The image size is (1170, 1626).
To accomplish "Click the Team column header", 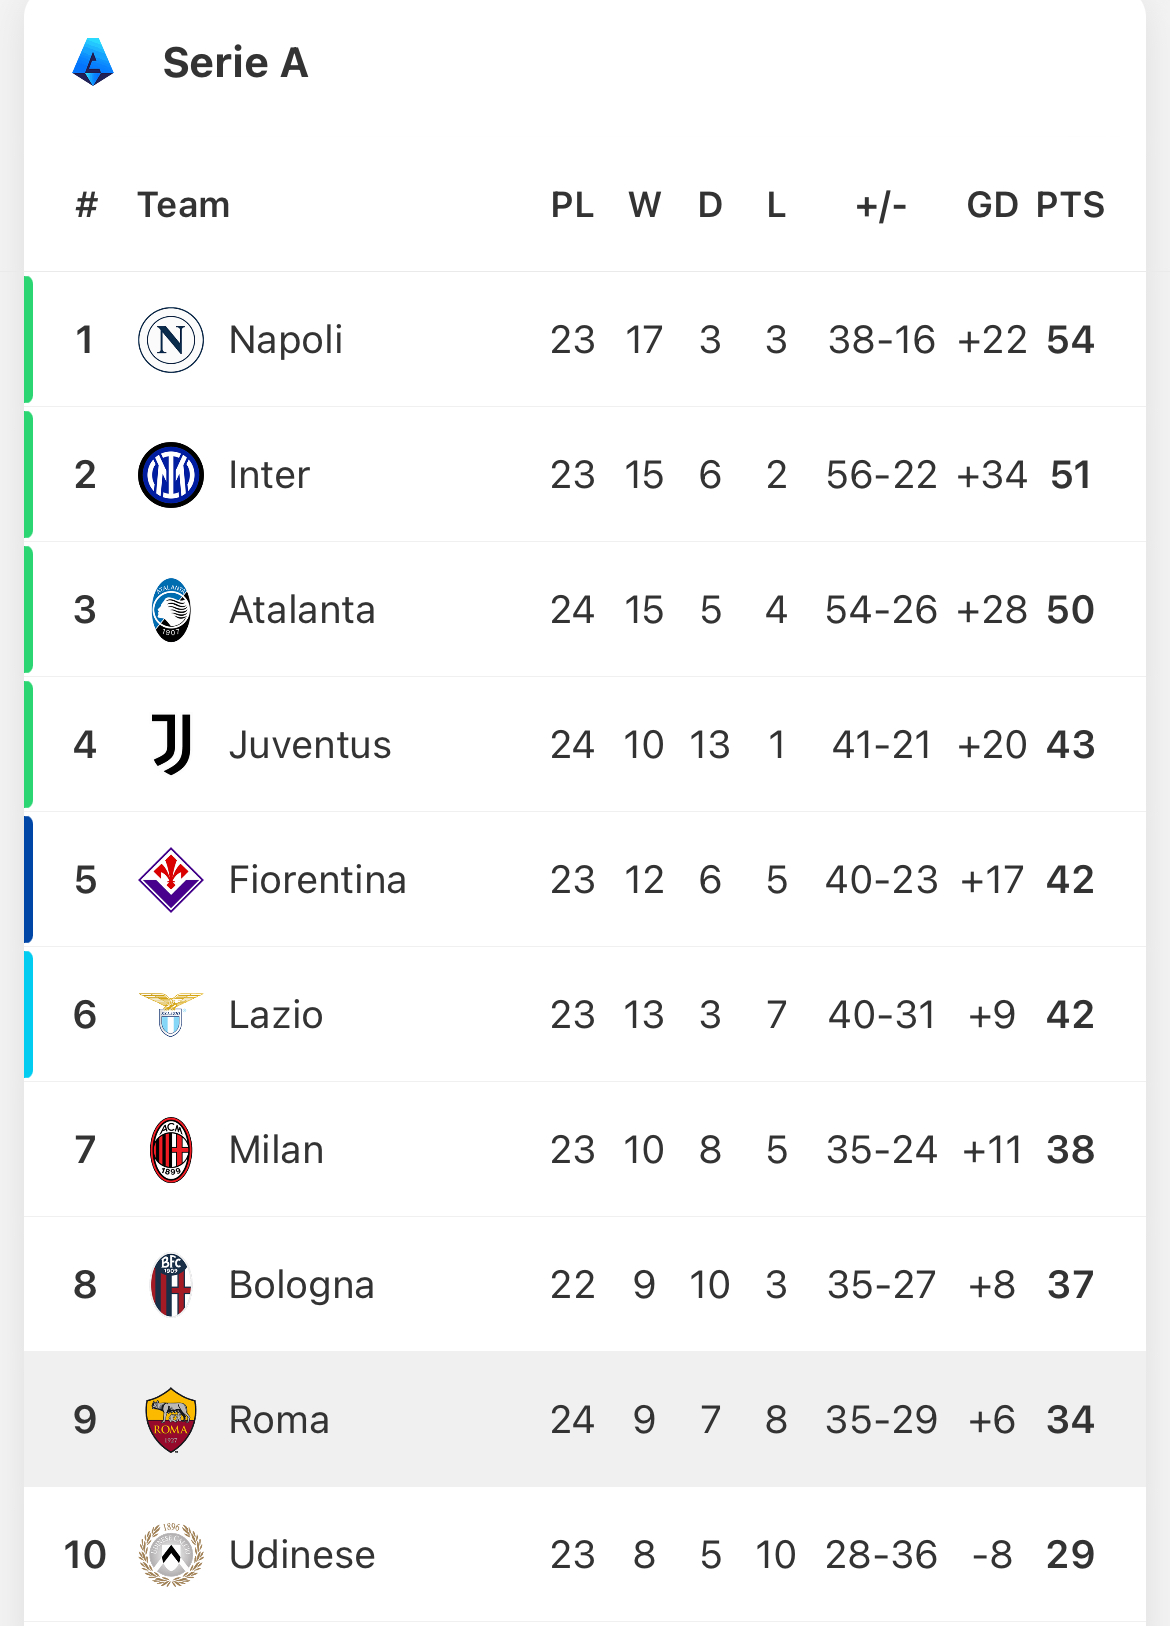I will (x=183, y=205).
